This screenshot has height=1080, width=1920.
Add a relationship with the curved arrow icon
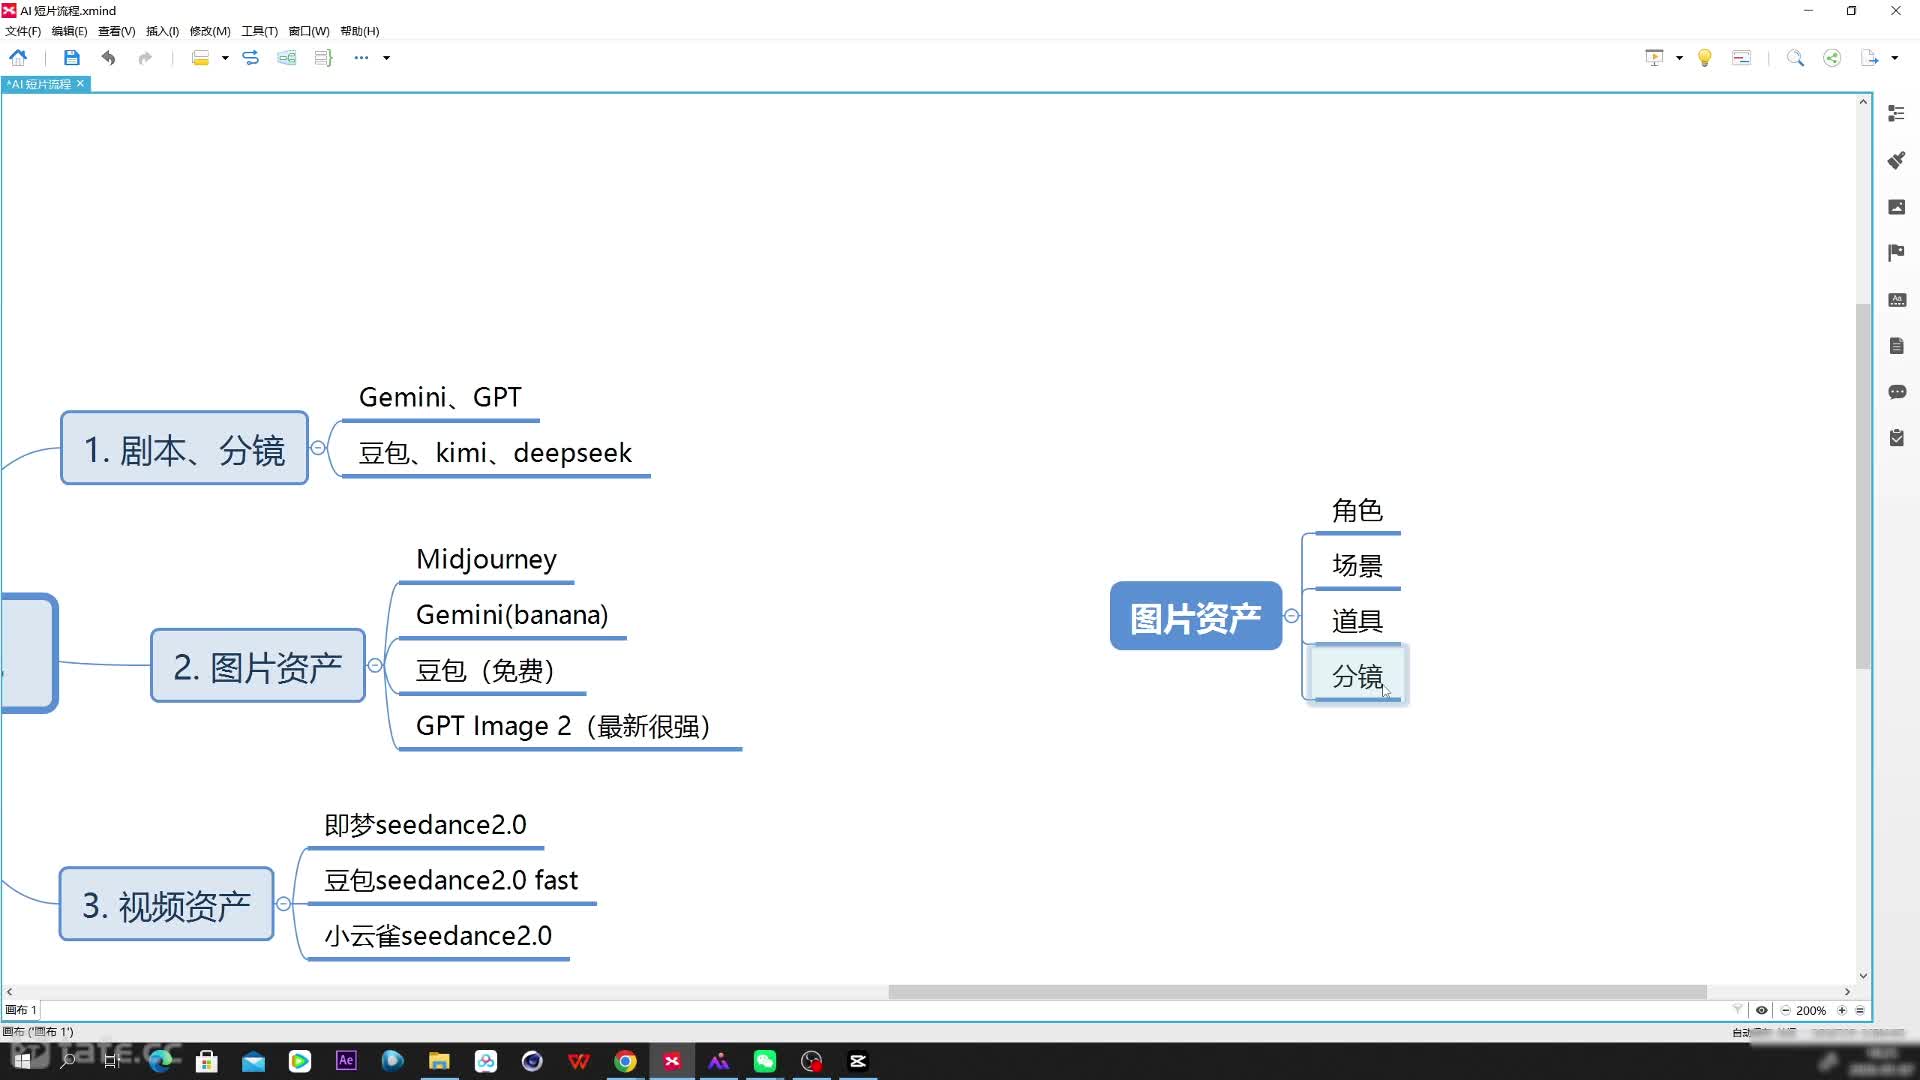(250, 58)
